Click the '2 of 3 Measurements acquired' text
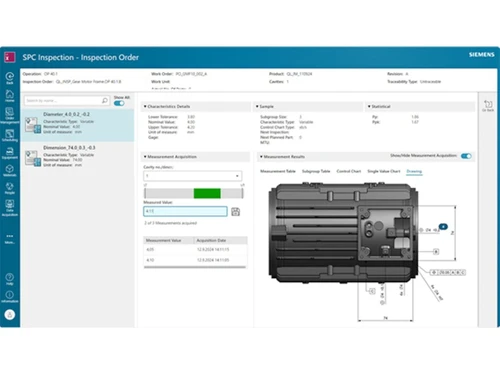Image resolution: width=500 pixels, height=375 pixels. pos(171,223)
